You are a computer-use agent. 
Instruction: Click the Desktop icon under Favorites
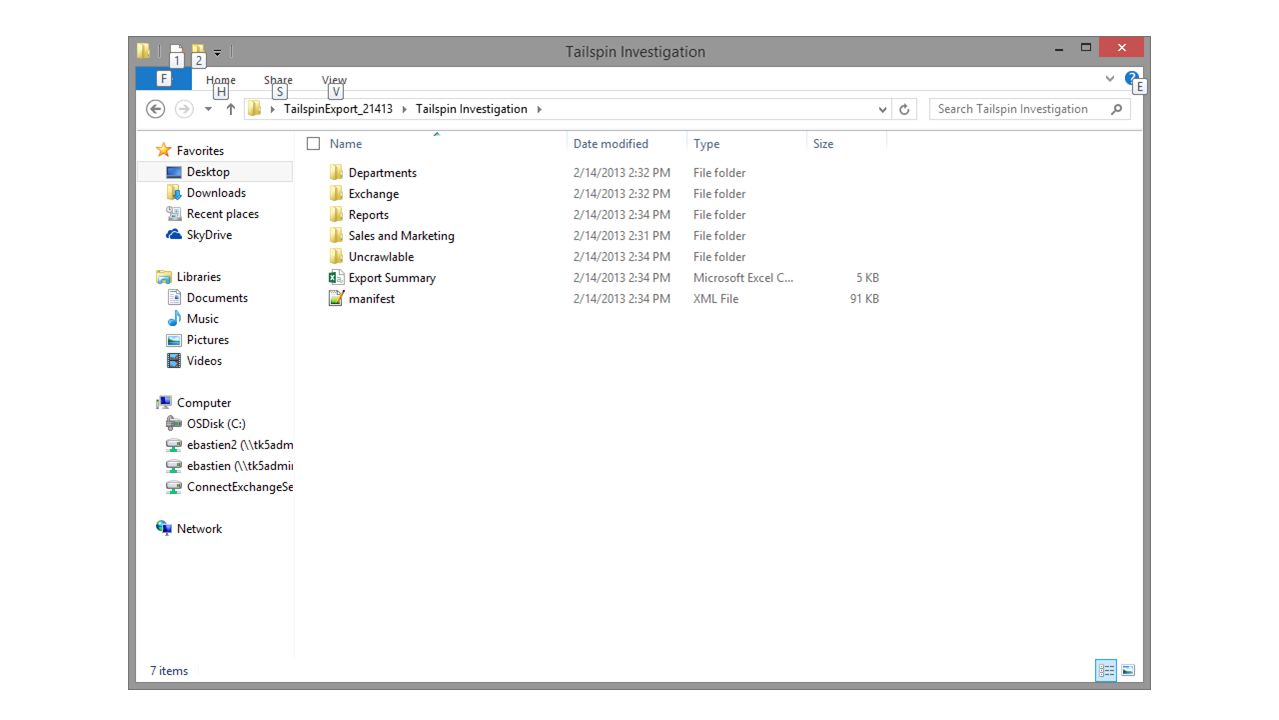pyautogui.click(x=174, y=172)
